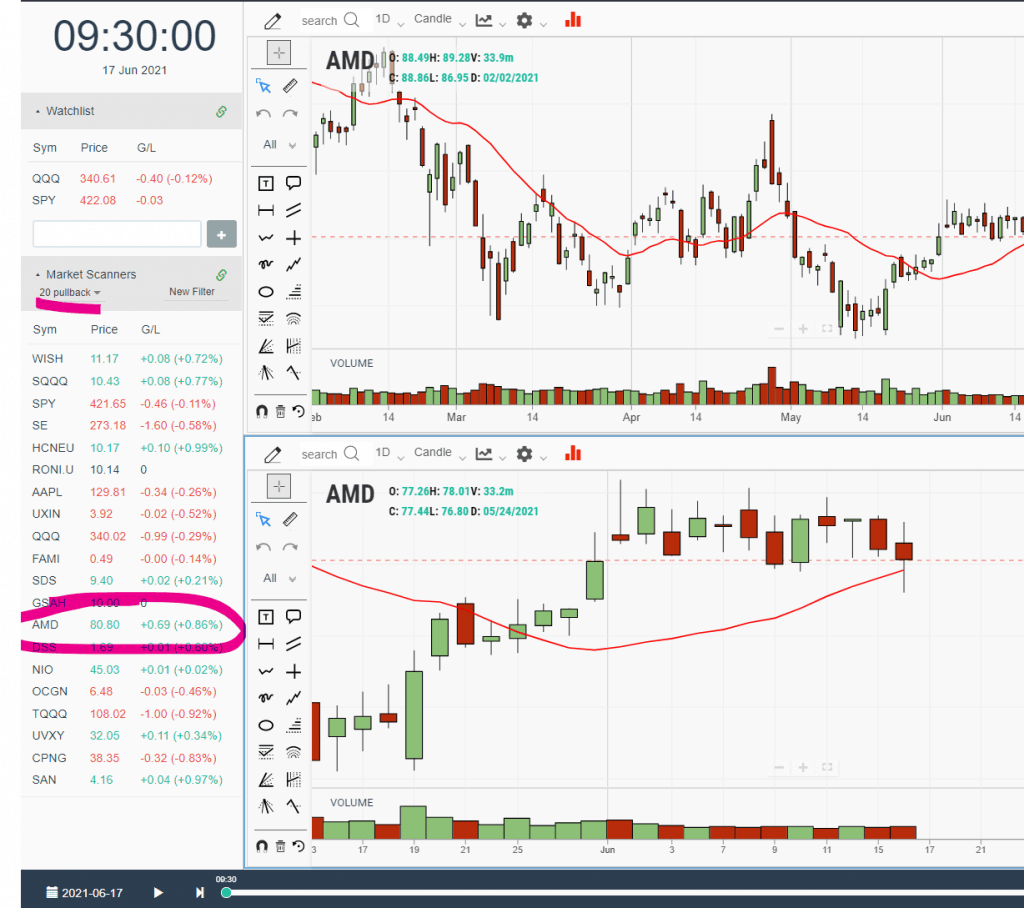Select the trend line drawing tool
The image size is (1024, 908).
[x=294, y=210]
